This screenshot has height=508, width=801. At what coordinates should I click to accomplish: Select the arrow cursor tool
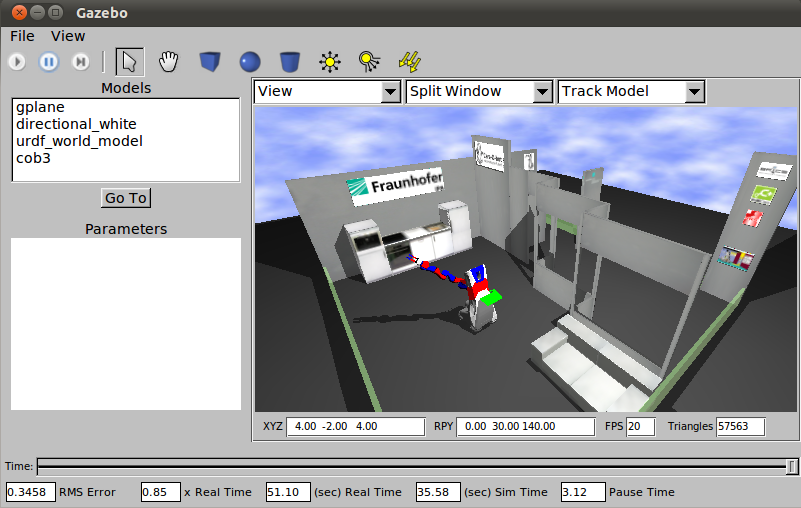[x=129, y=62]
